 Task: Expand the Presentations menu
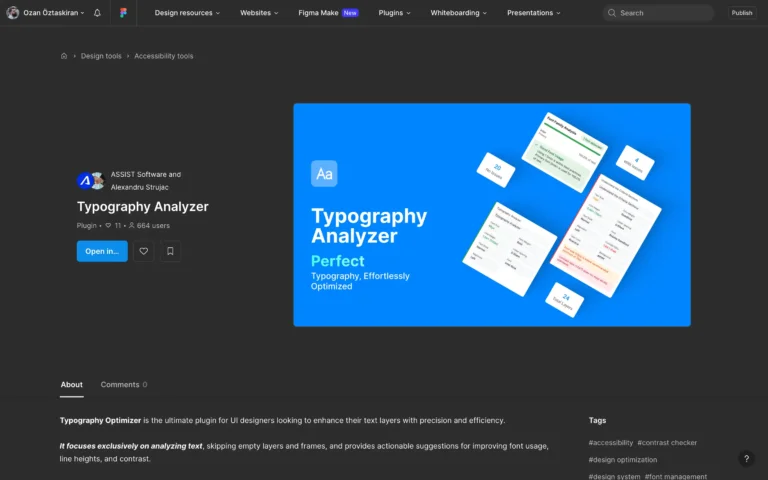click(533, 13)
